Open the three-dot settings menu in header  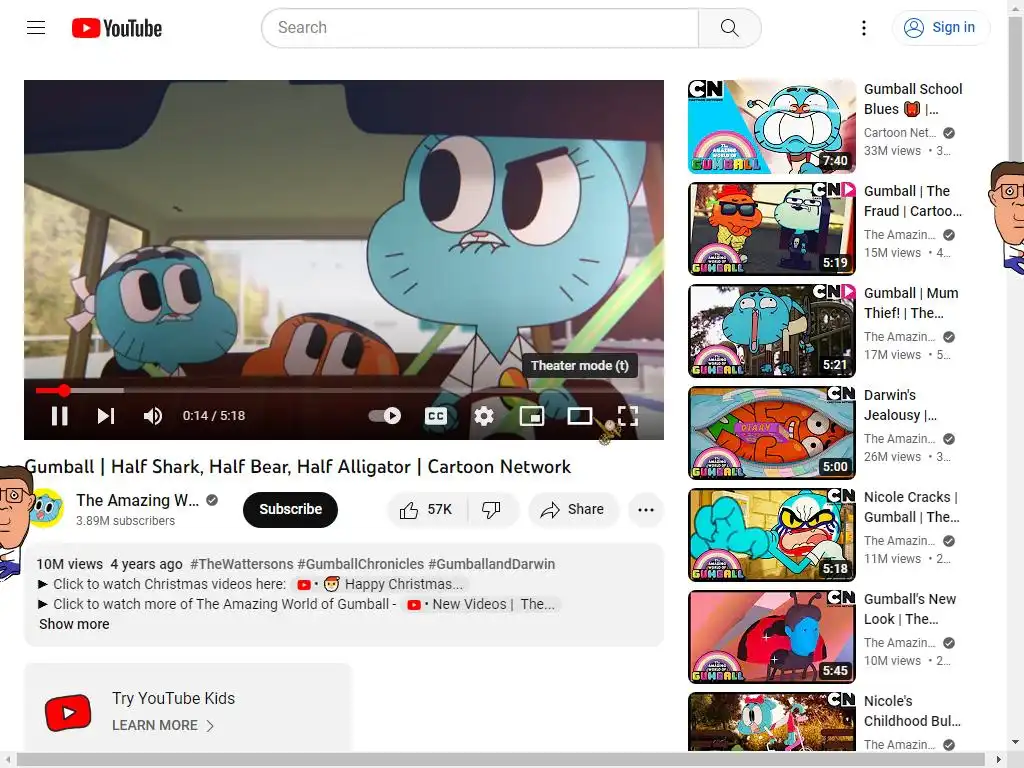(x=863, y=27)
